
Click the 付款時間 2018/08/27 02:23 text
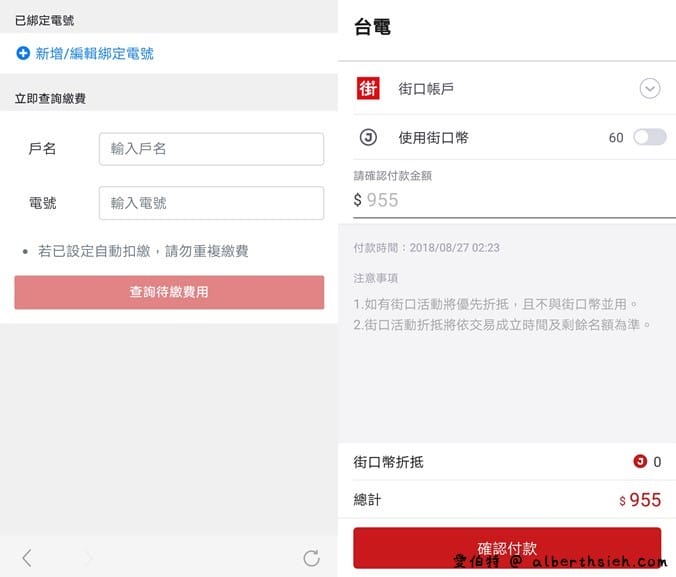pos(426,248)
